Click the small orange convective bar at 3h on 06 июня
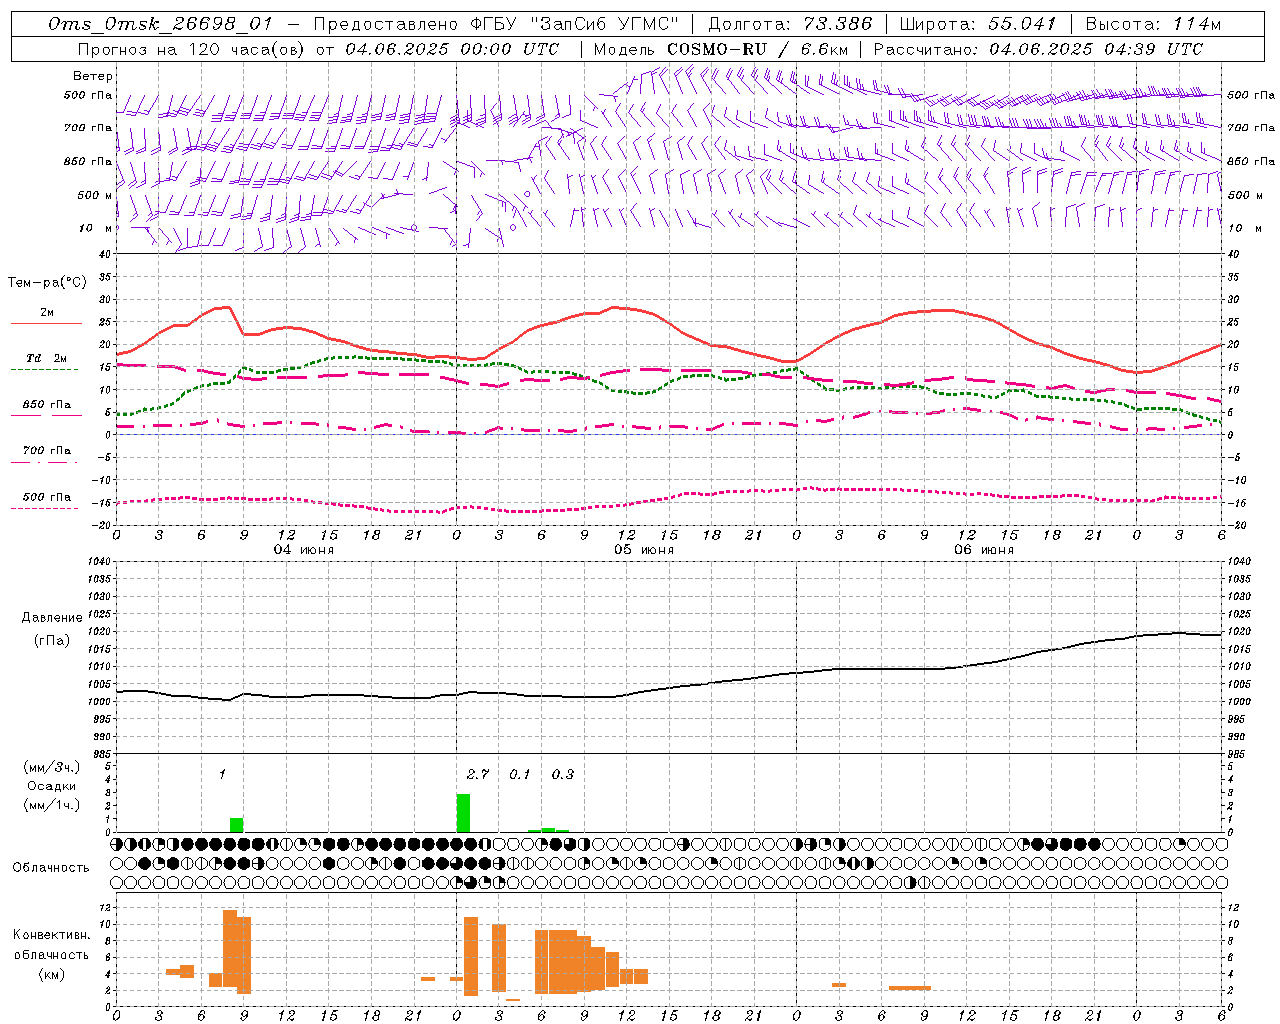Viewport: 1280px width, 1024px height. (839, 985)
